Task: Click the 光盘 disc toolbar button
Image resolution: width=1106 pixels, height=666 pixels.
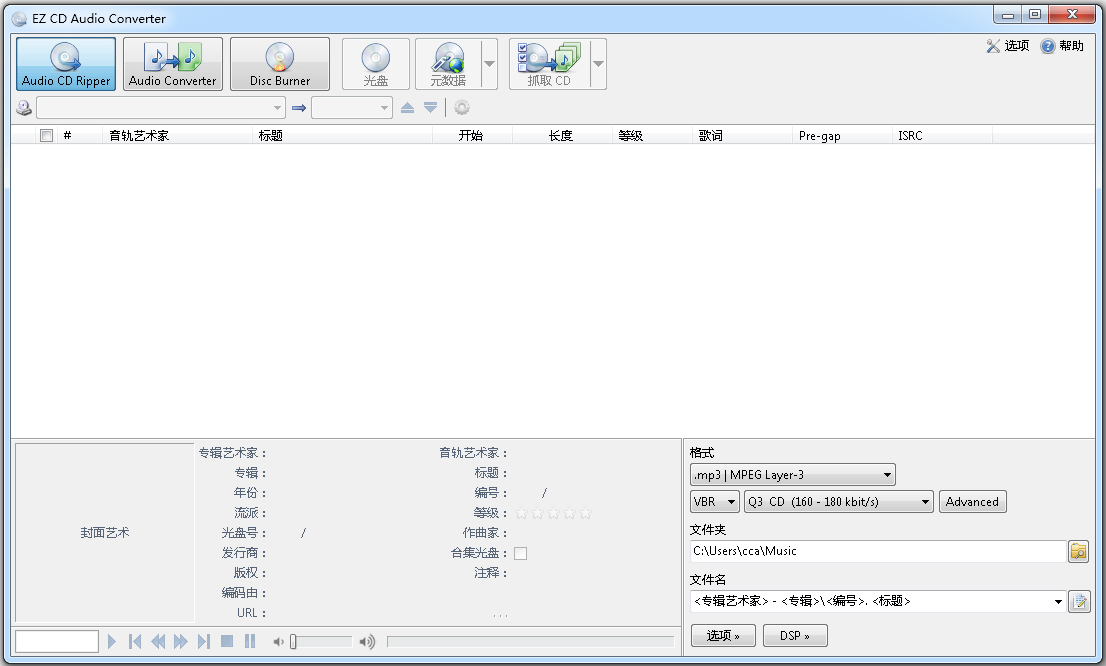Action: (x=375, y=64)
